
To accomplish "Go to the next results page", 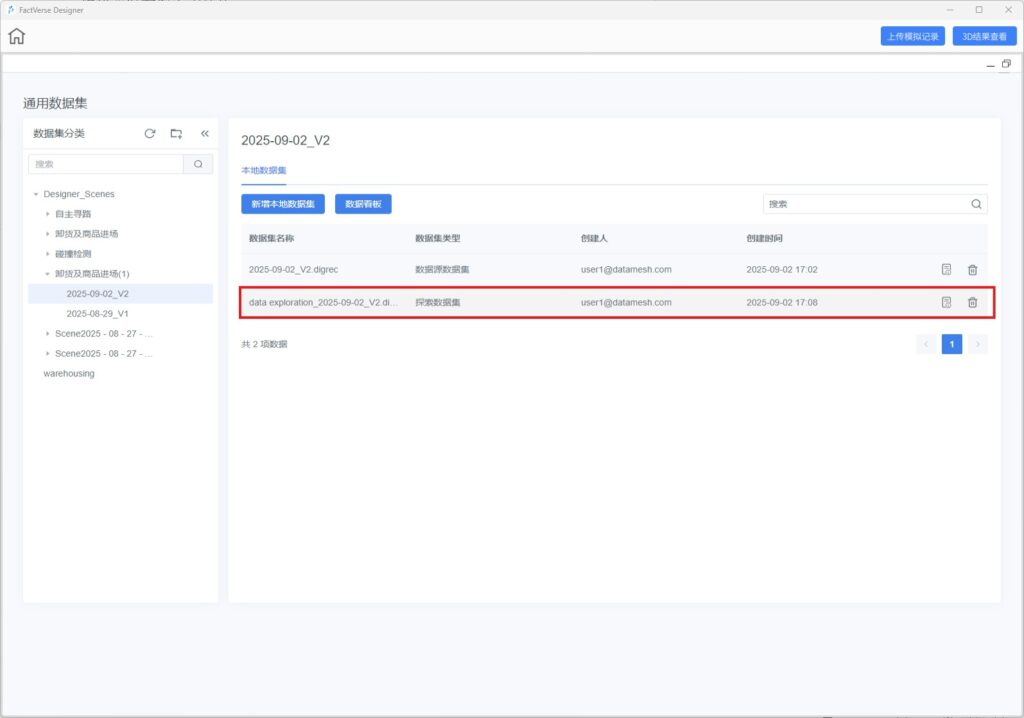I will click(x=978, y=344).
